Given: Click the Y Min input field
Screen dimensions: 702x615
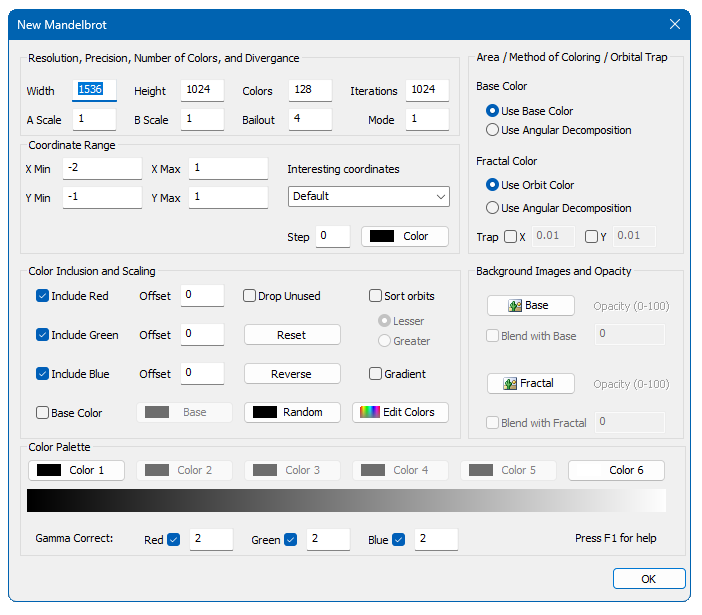Looking at the screenshot, I should point(102,197).
